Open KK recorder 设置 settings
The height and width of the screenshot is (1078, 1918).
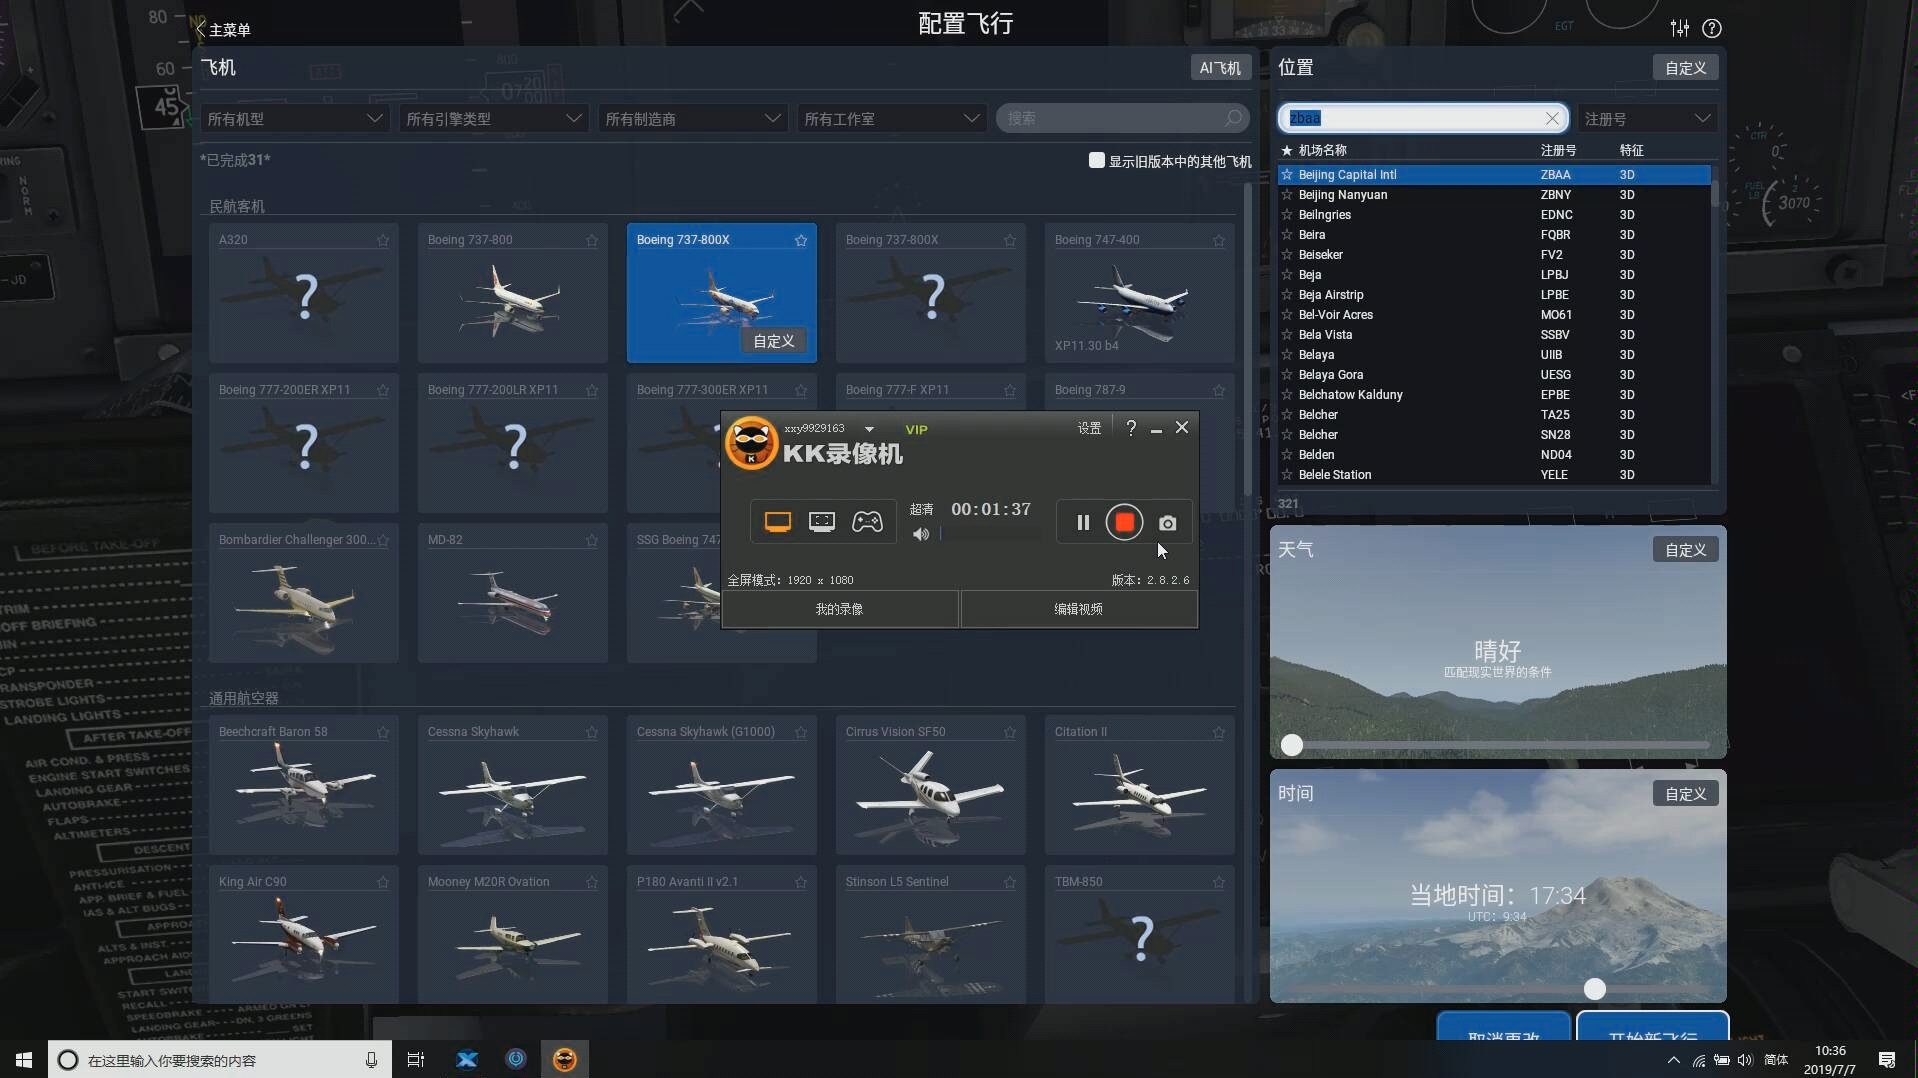tap(1089, 428)
